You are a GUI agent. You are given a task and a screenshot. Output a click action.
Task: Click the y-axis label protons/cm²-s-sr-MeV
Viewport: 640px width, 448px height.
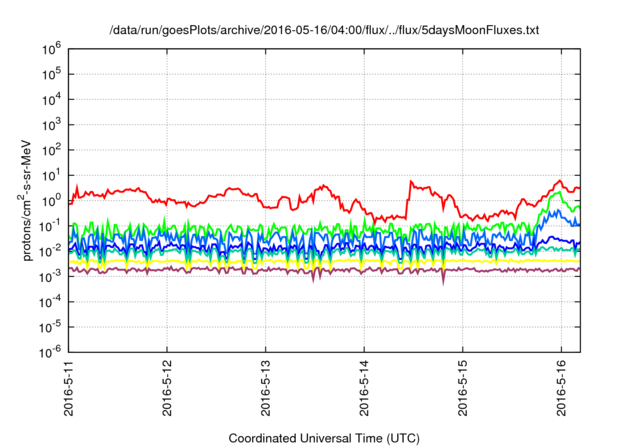(25, 201)
